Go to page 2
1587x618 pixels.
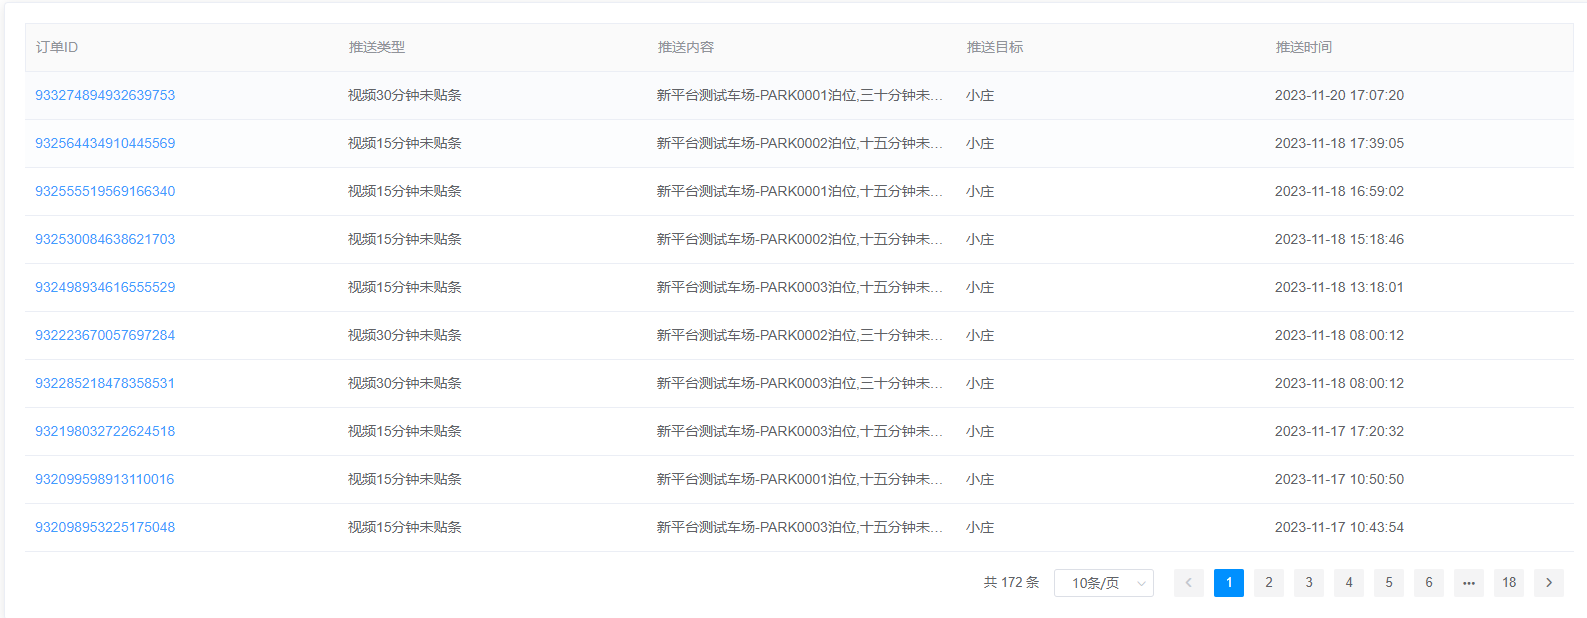pos(1268,583)
